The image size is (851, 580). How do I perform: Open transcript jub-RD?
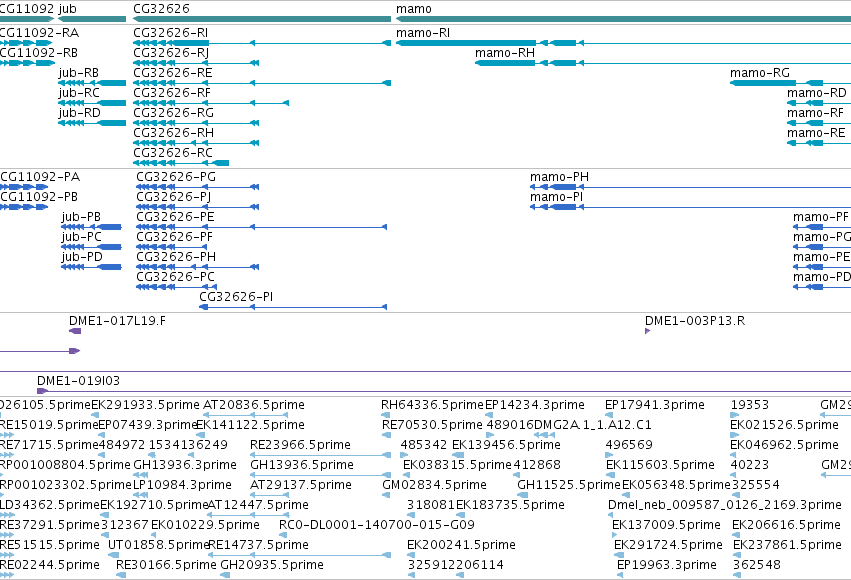tap(79, 113)
